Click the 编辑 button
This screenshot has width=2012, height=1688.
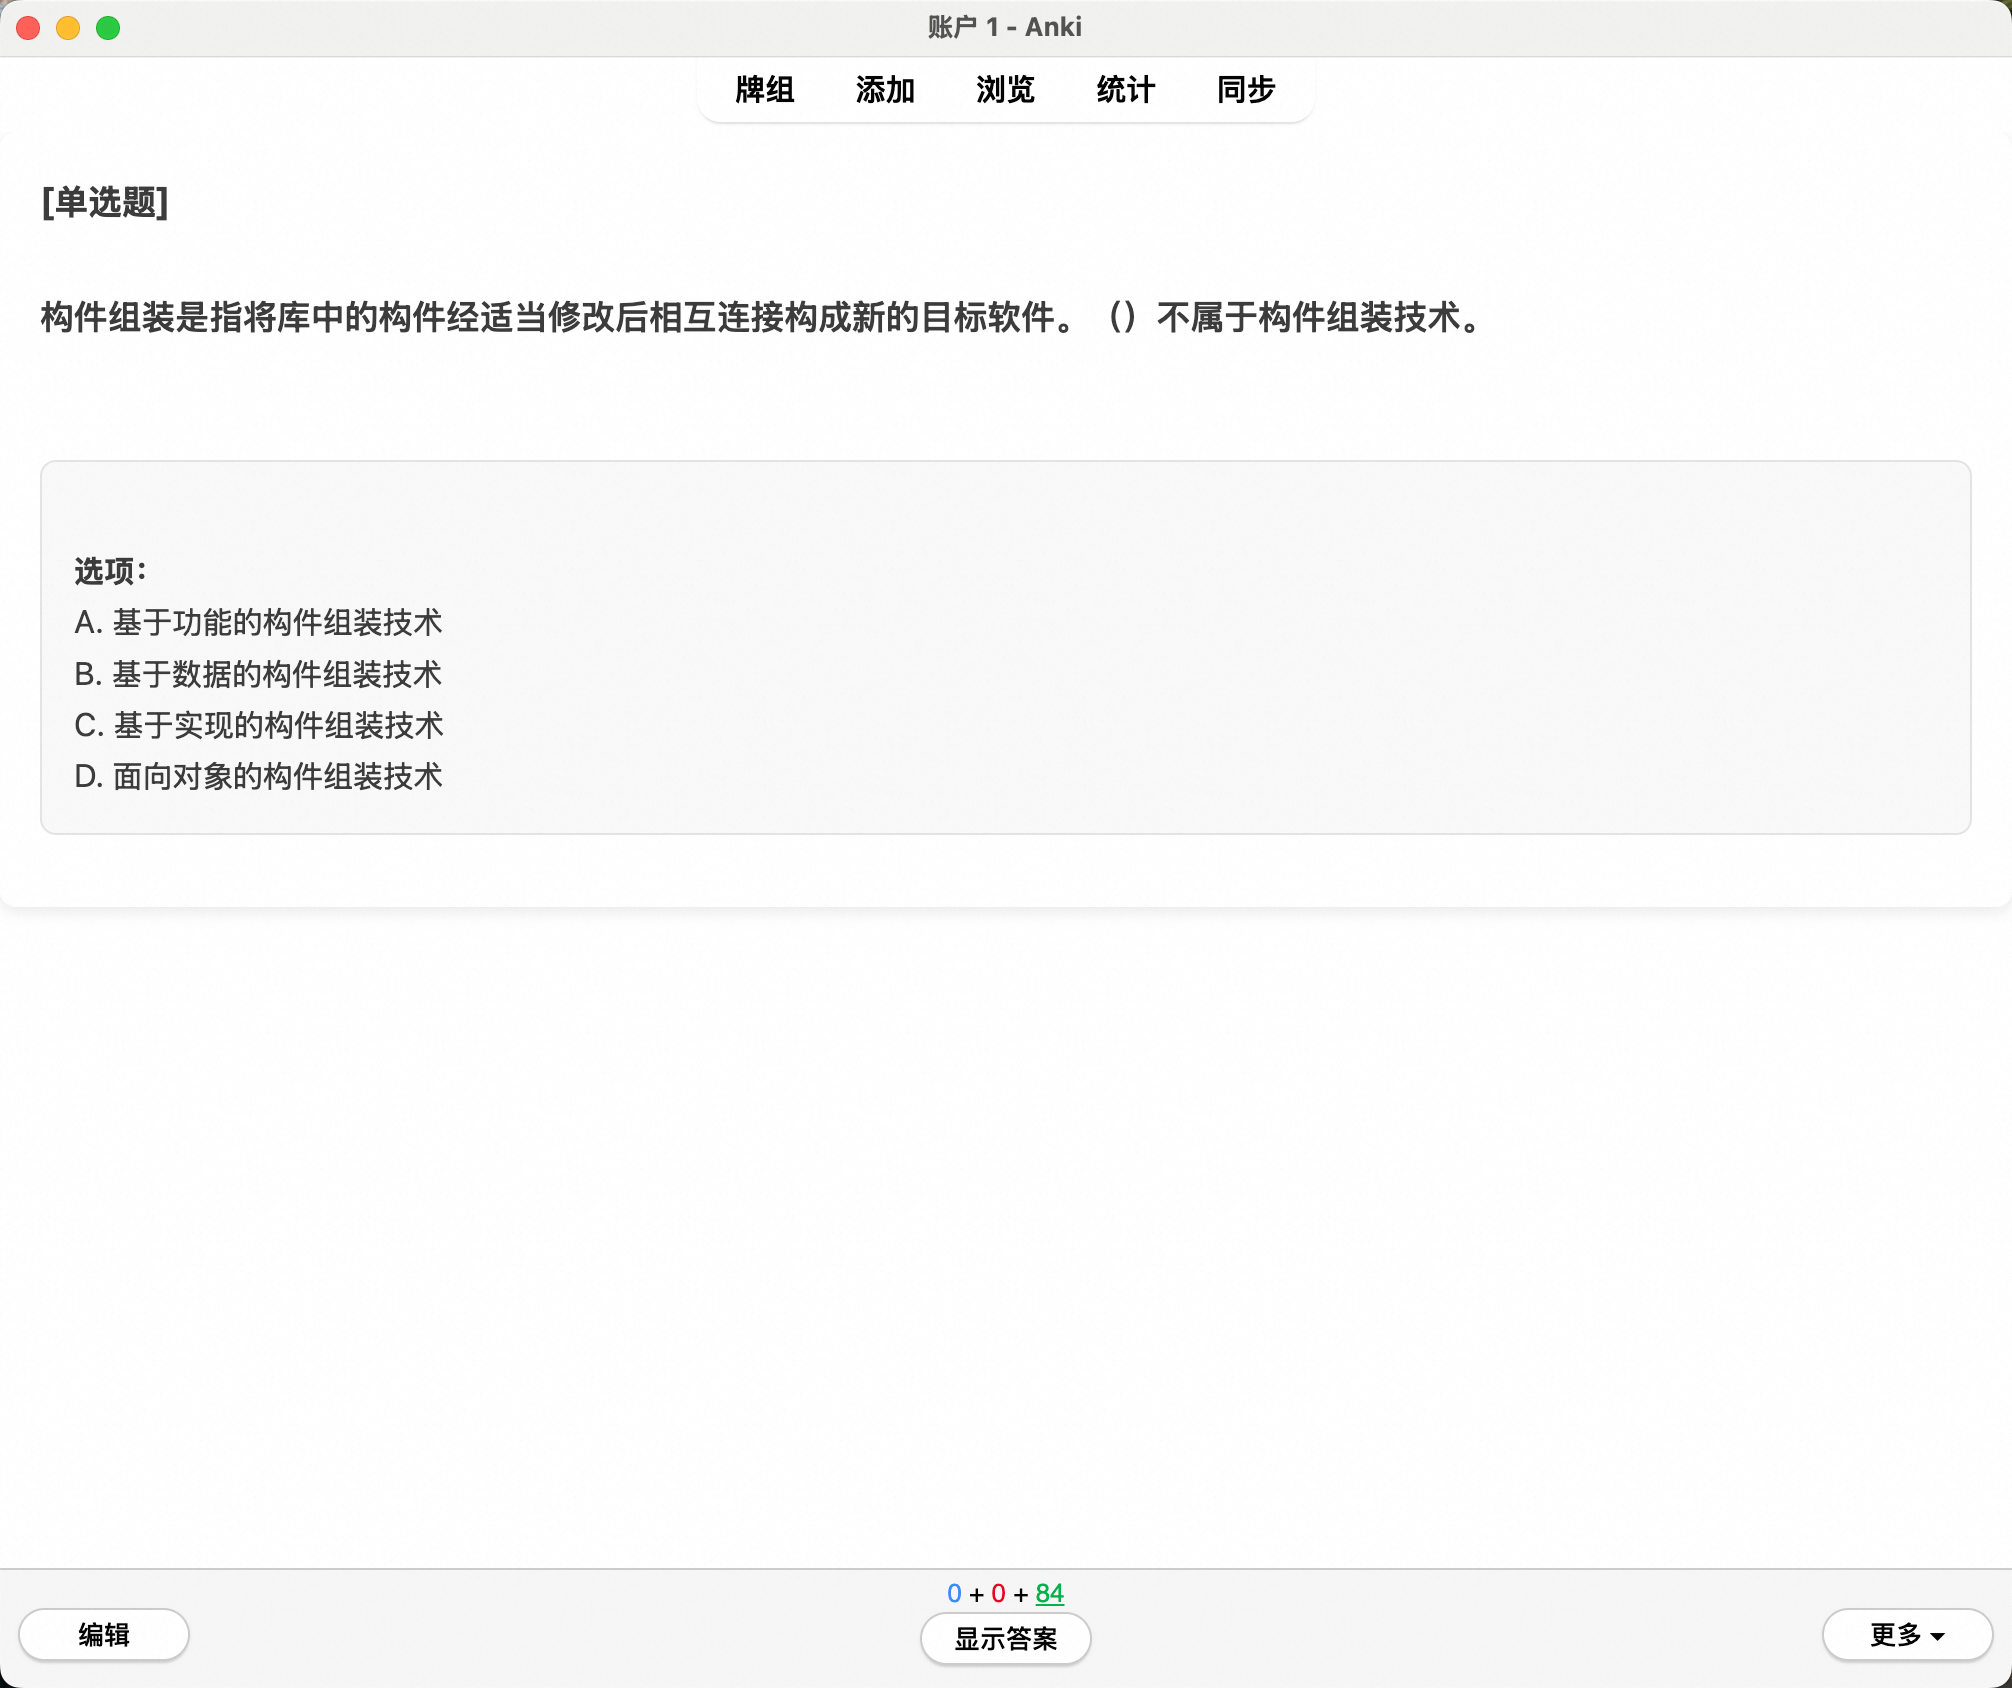(x=104, y=1635)
